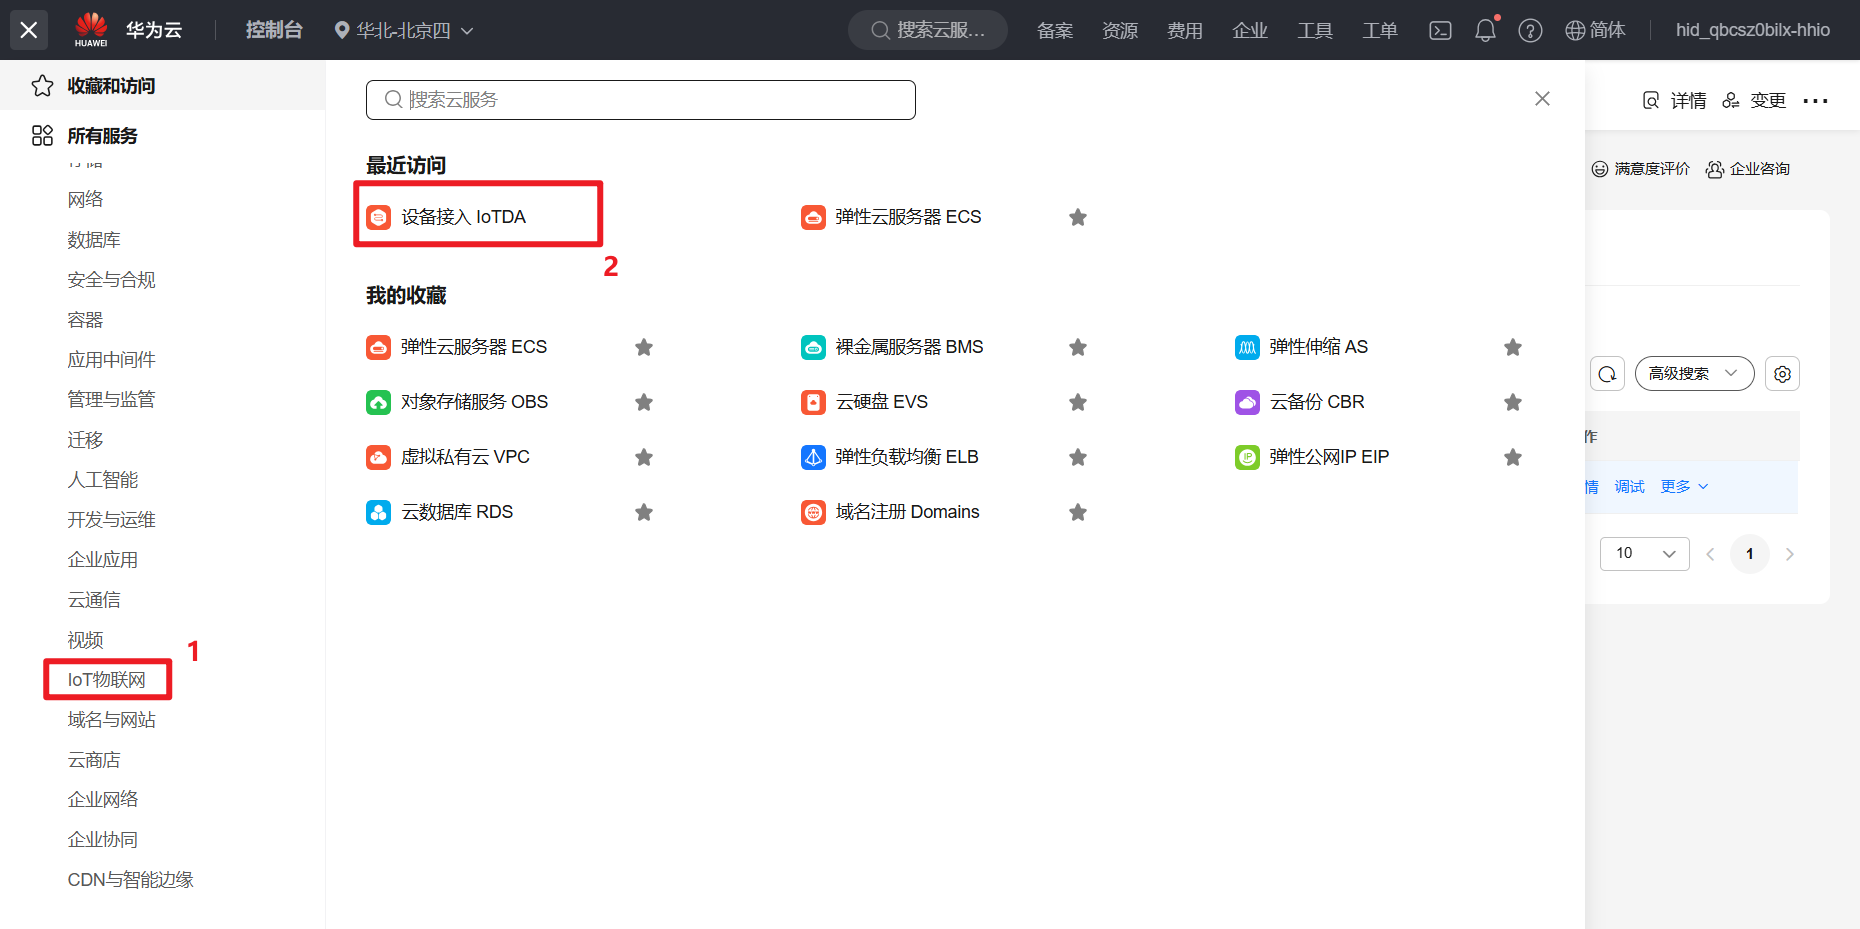Click the 云备份 CBR icon

[x=1247, y=402]
